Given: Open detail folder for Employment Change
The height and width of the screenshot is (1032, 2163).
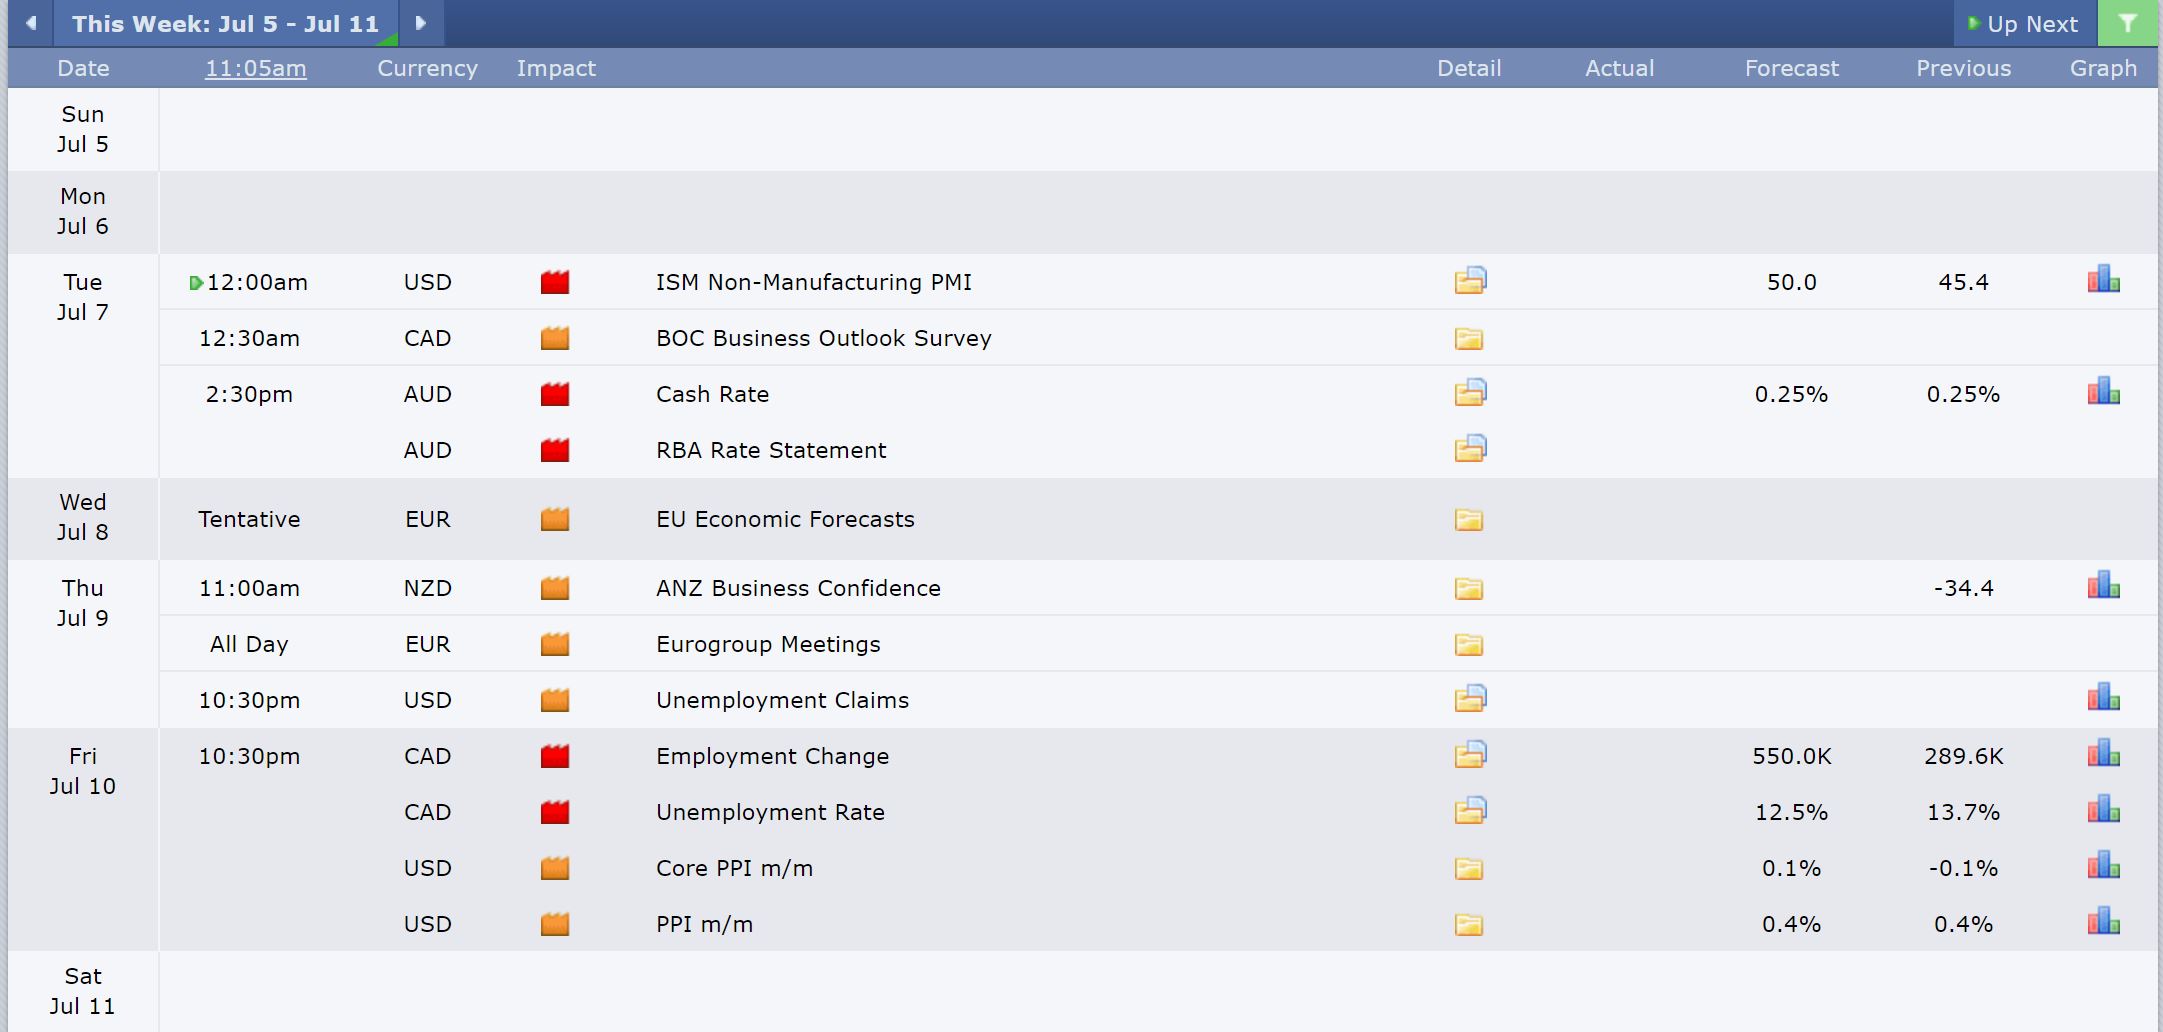Looking at the screenshot, I should click(1470, 755).
